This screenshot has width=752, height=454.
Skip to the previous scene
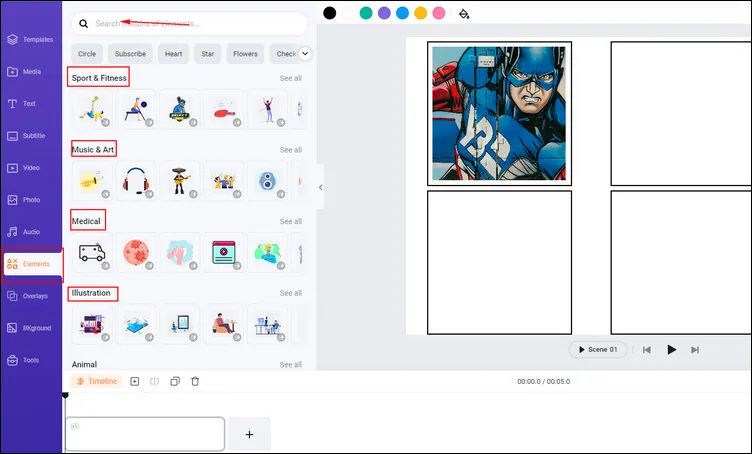[646, 350]
